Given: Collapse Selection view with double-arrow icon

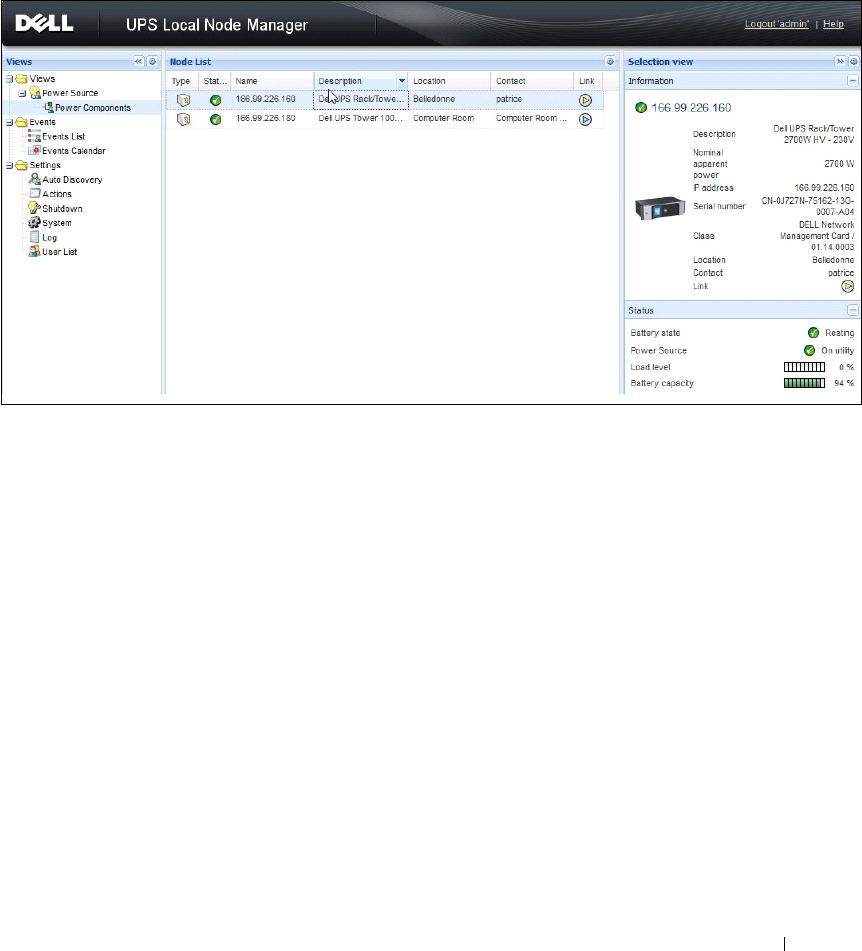Looking at the screenshot, I should [x=840, y=61].
